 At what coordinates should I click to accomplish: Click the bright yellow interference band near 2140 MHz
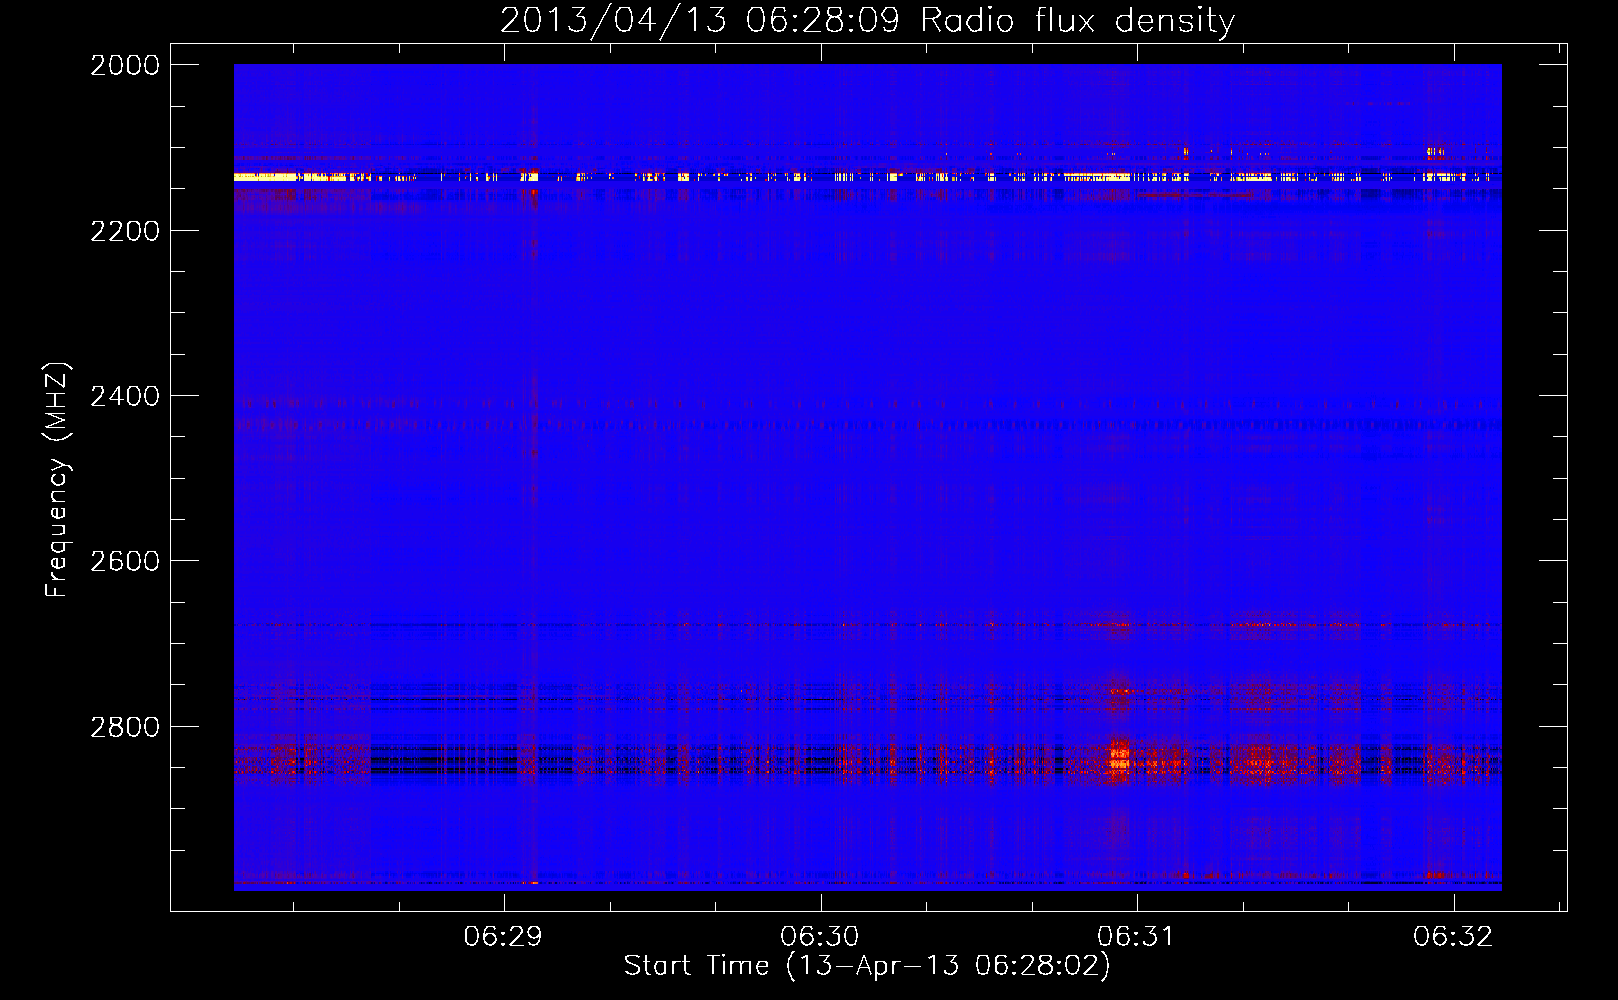pyautogui.click(x=867, y=177)
